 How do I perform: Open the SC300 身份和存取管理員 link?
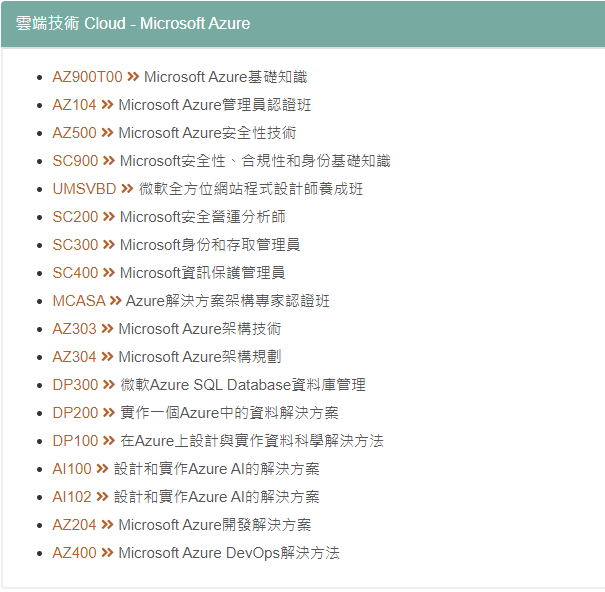coord(176,245)
